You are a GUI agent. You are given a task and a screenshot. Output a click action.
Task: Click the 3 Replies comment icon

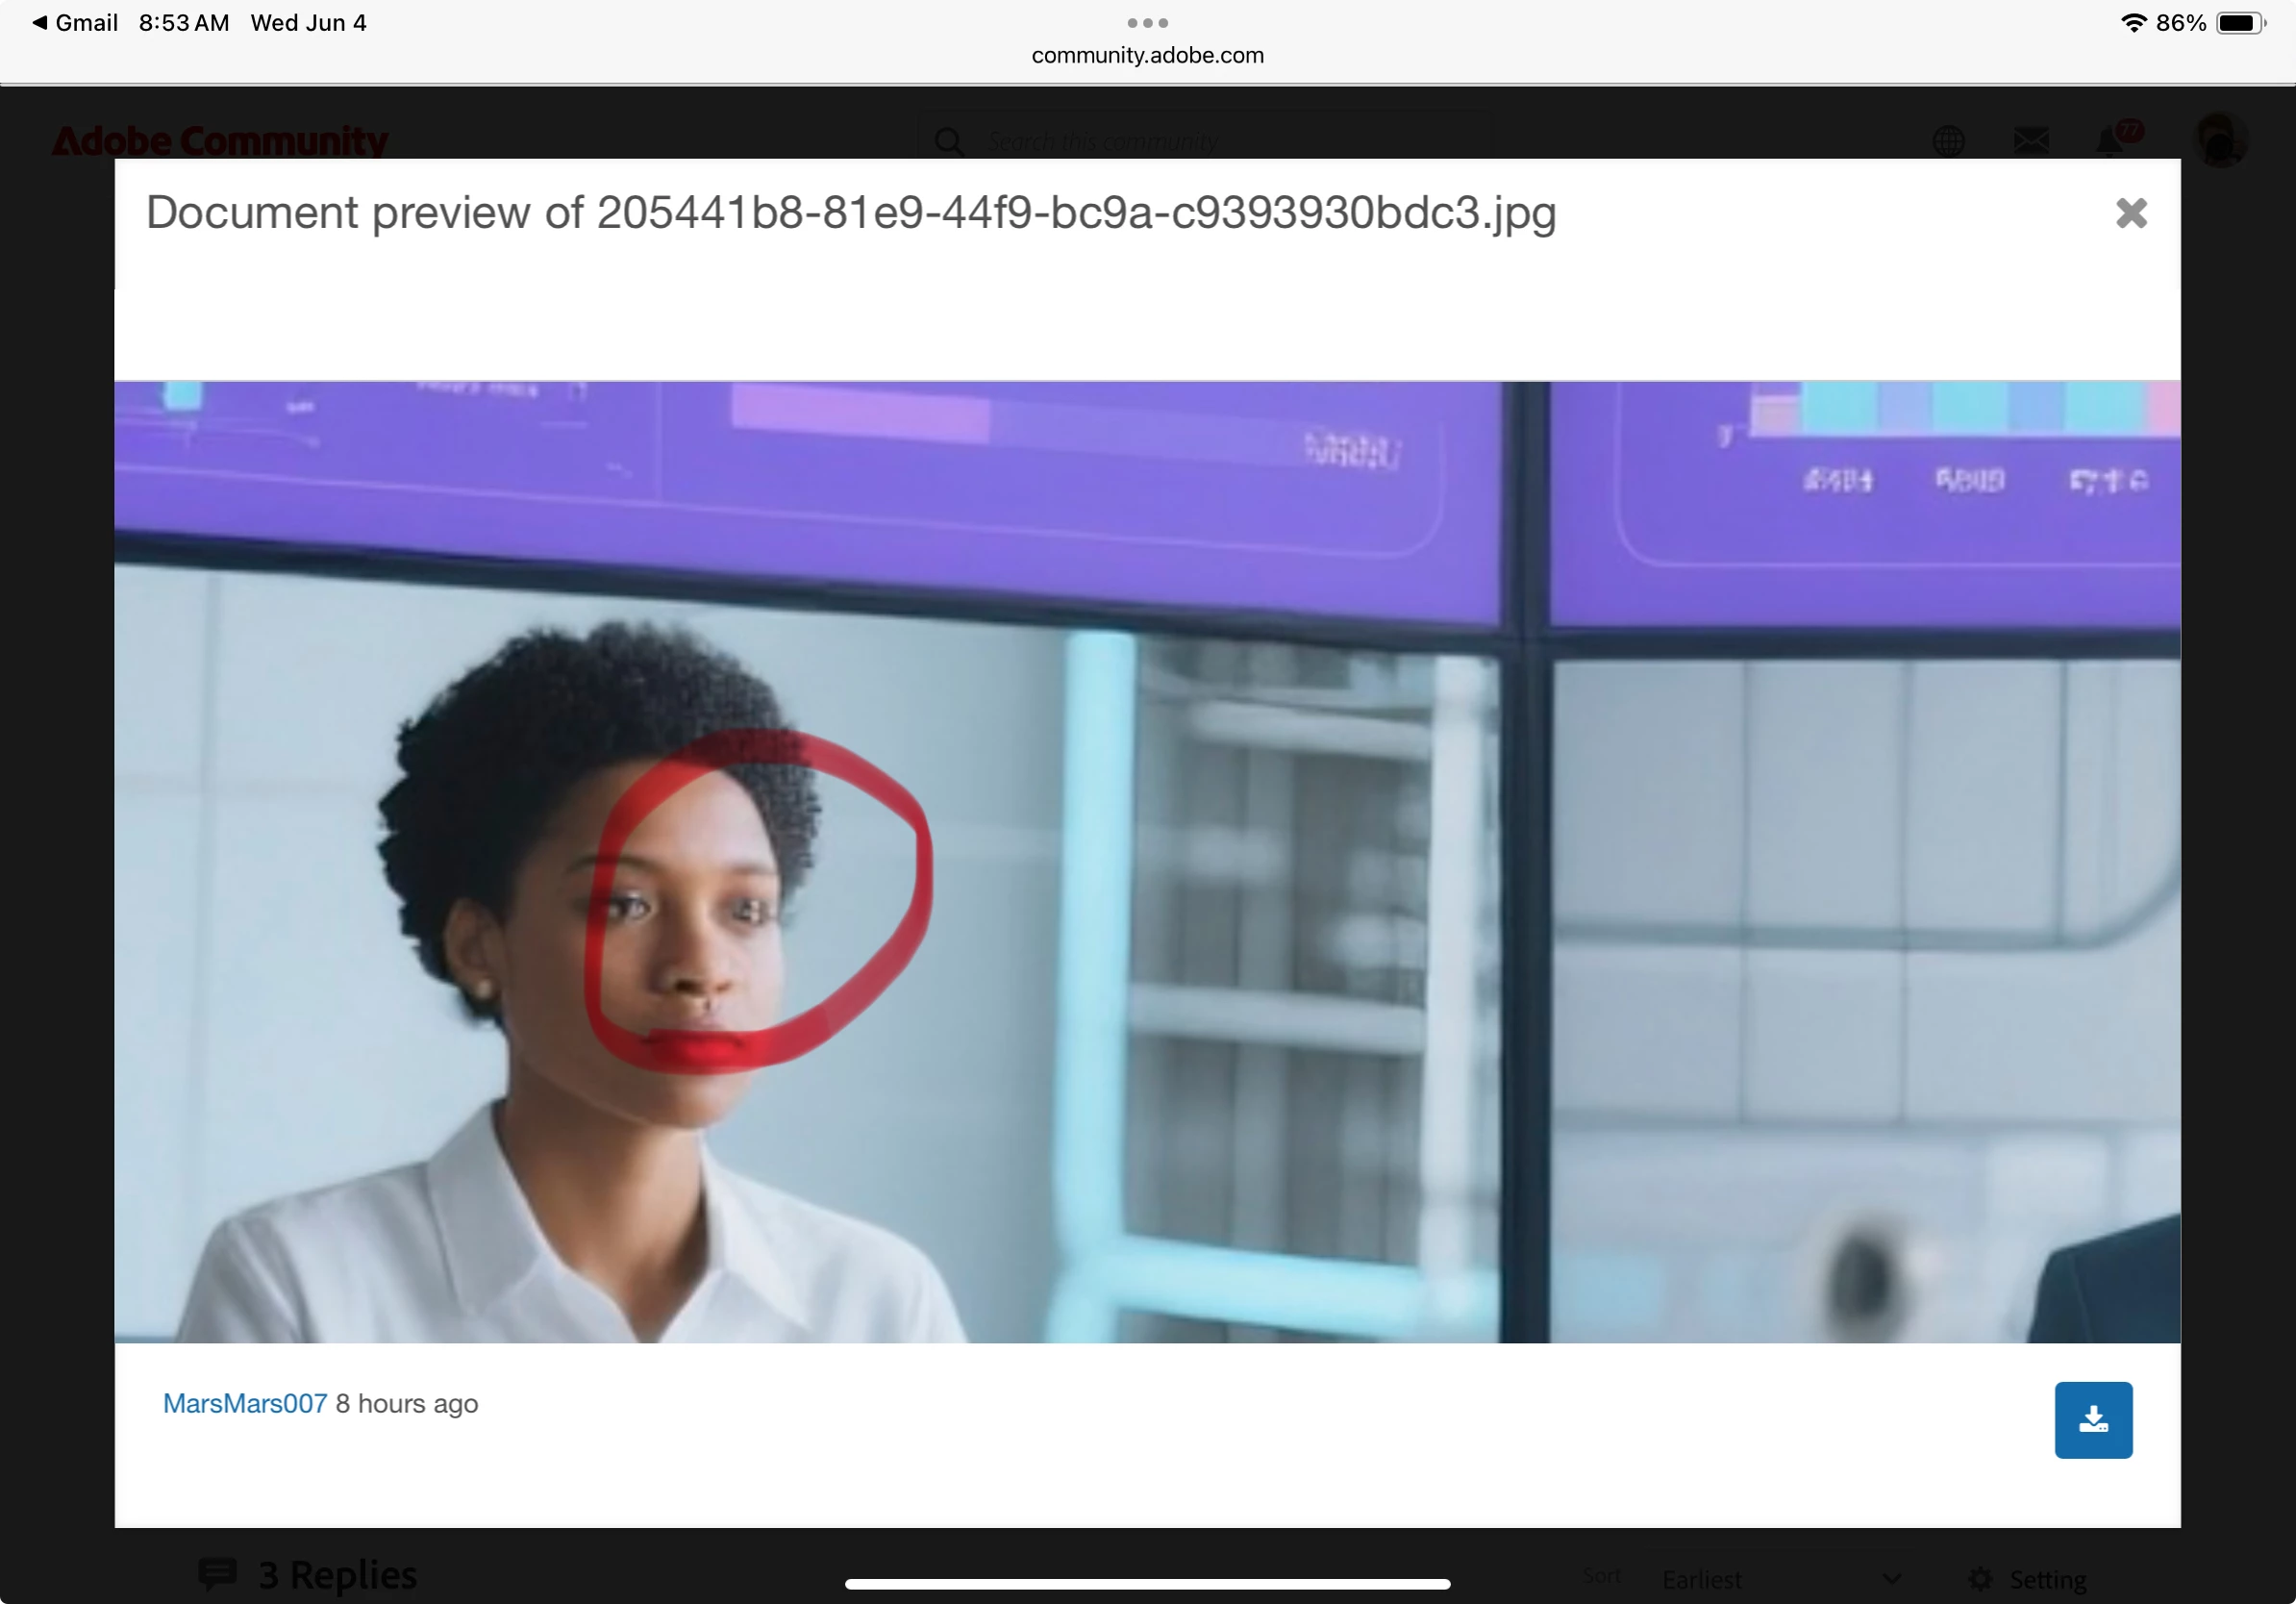click(x=217, y=1573)
